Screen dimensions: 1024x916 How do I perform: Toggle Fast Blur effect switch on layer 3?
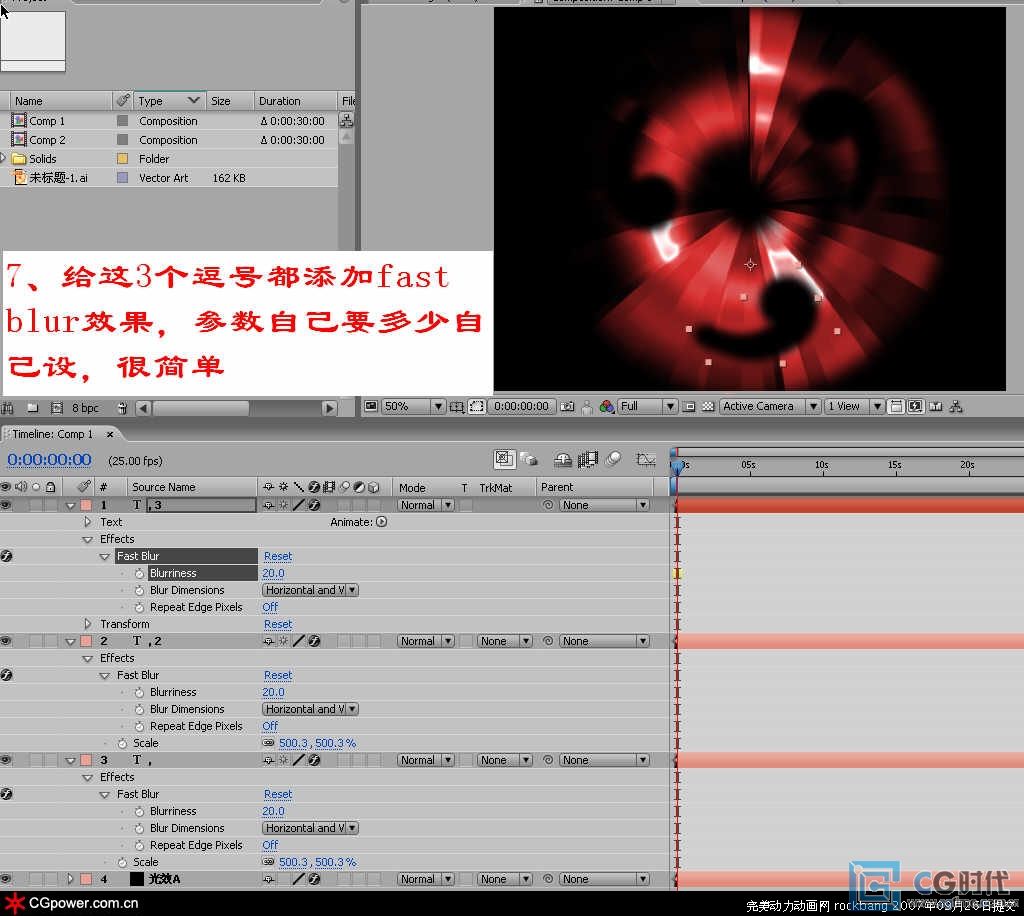[6, 794]
